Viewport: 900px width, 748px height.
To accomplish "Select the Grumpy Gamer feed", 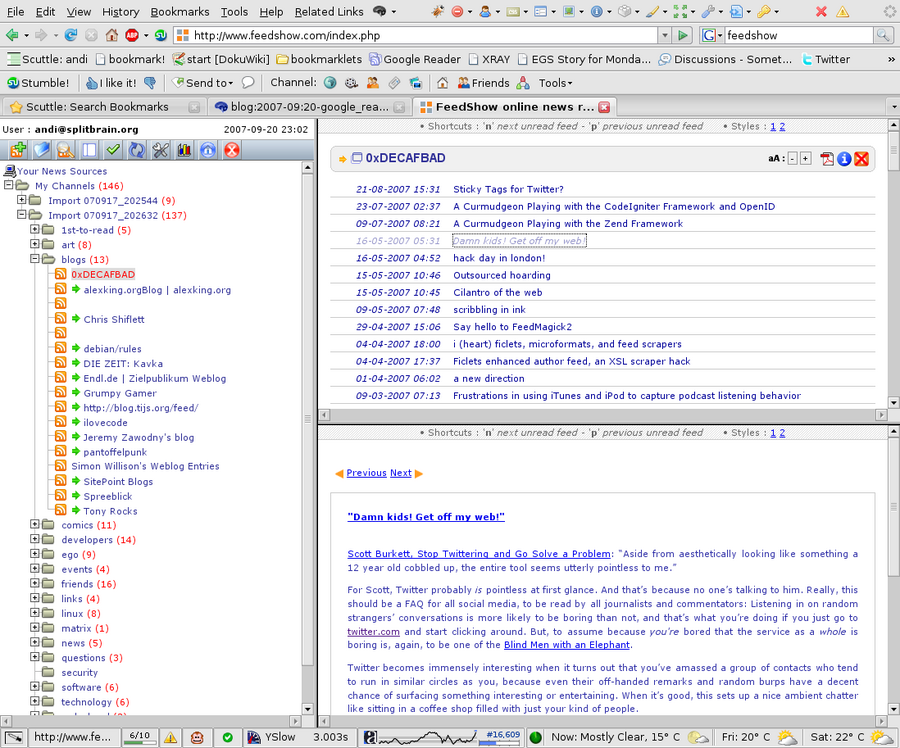I will [120, 393].
